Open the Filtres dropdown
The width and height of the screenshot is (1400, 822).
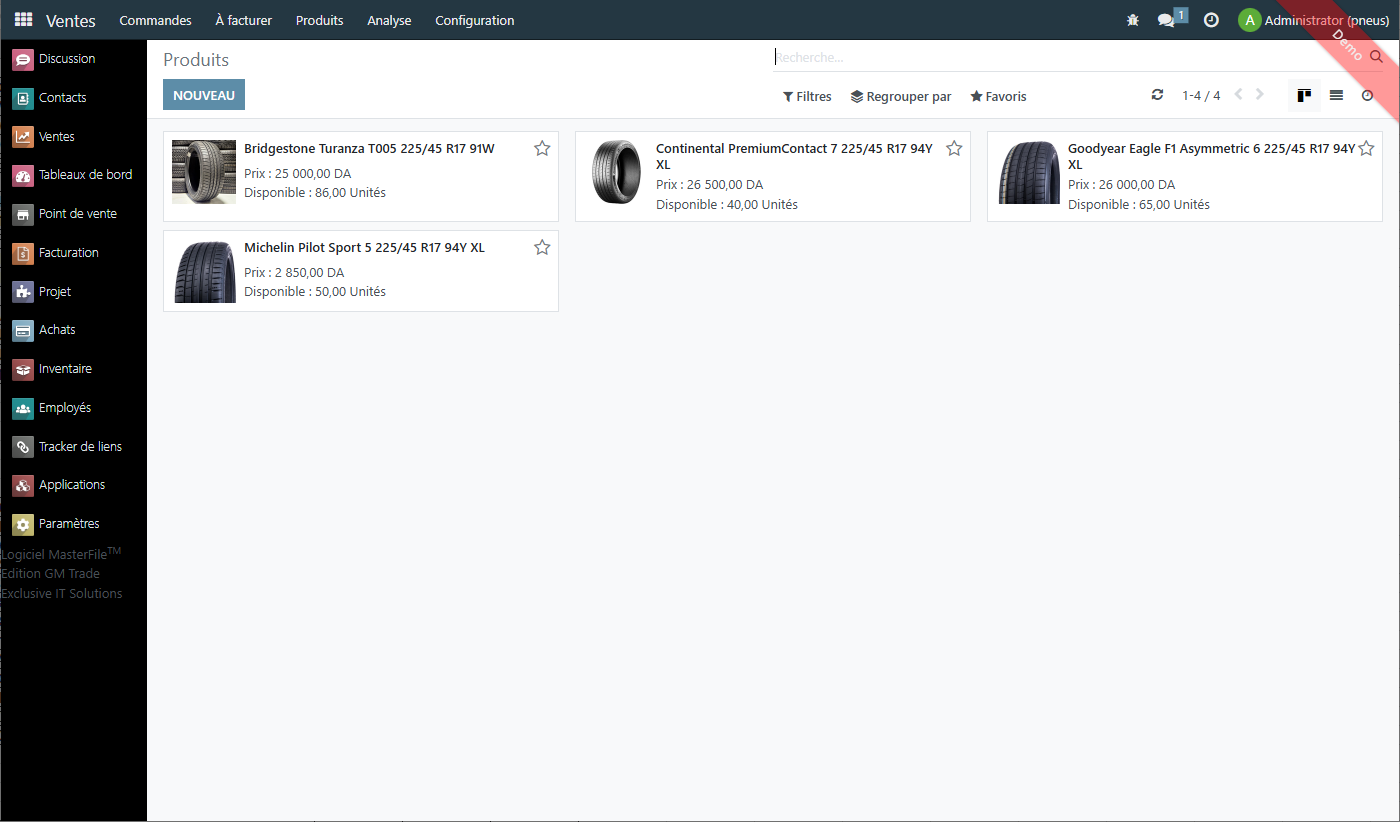tap(807, 97)
